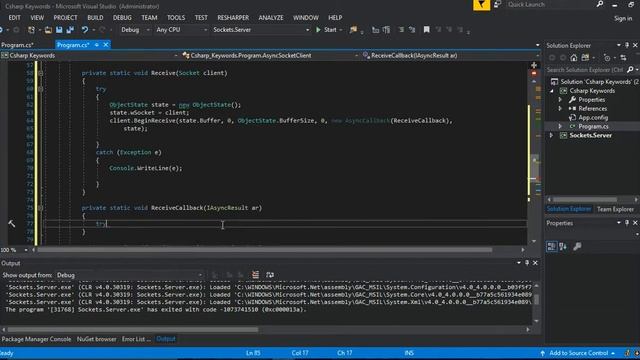Click the Undo arrow icon
The width and height of the screenshot is (640, 360).
[84, 30]
